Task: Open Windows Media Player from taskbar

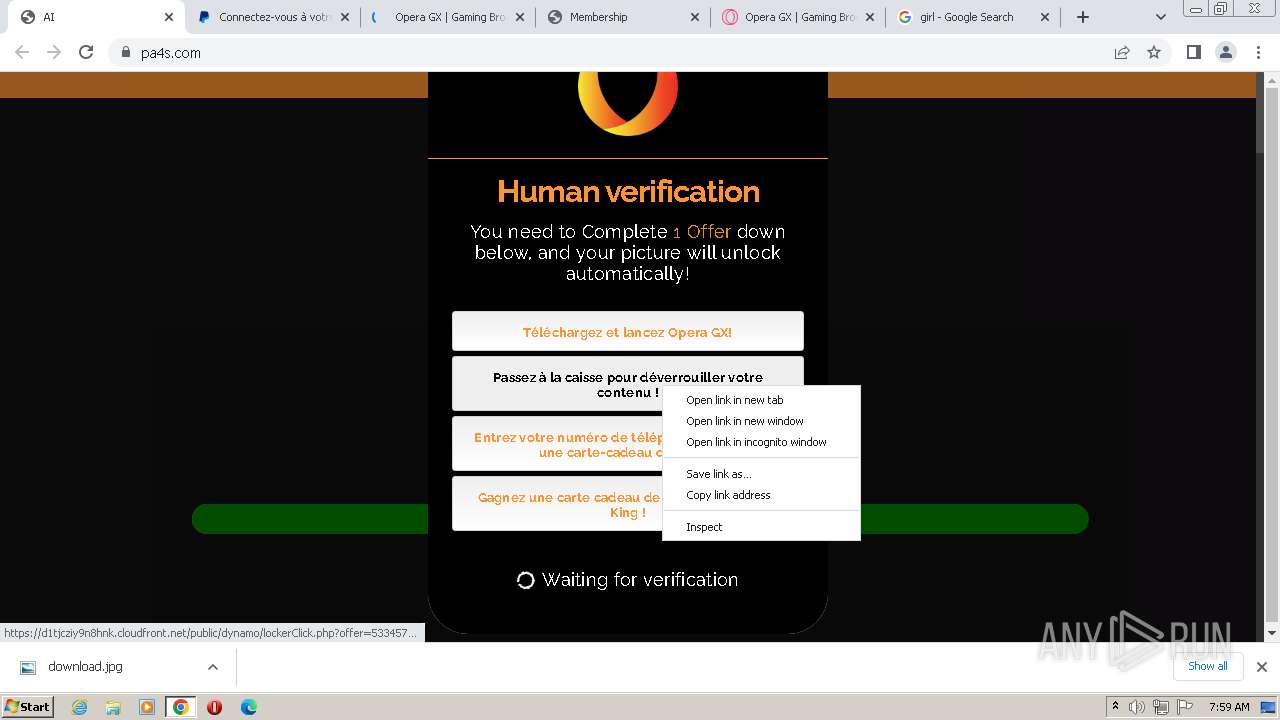Action: point(147,707)
